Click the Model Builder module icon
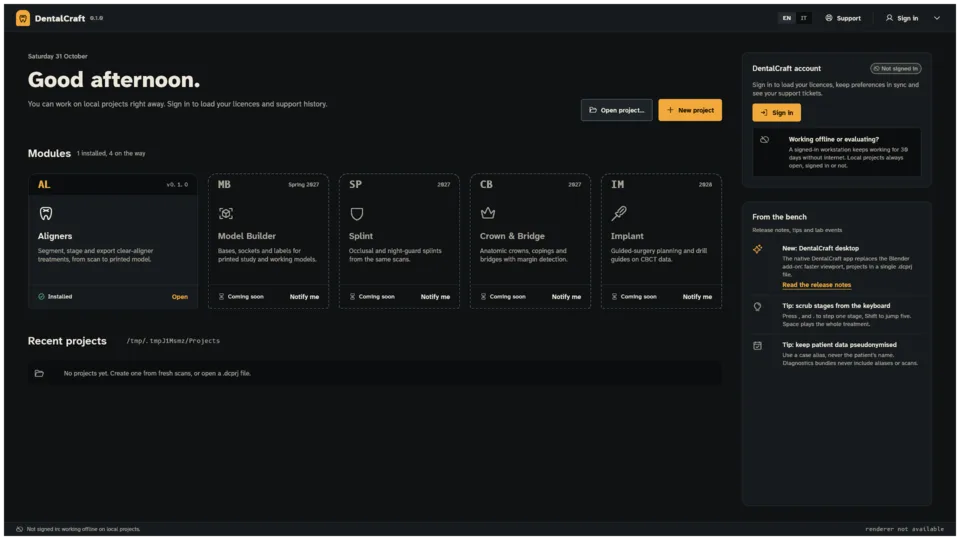This screenshot has height=540, width=960. (226, 213)
